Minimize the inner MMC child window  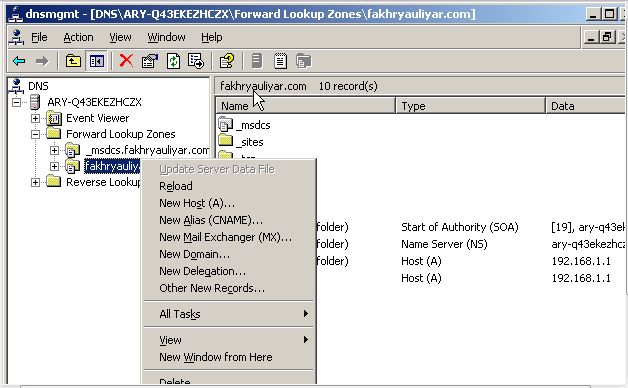[x=591, y=37]
